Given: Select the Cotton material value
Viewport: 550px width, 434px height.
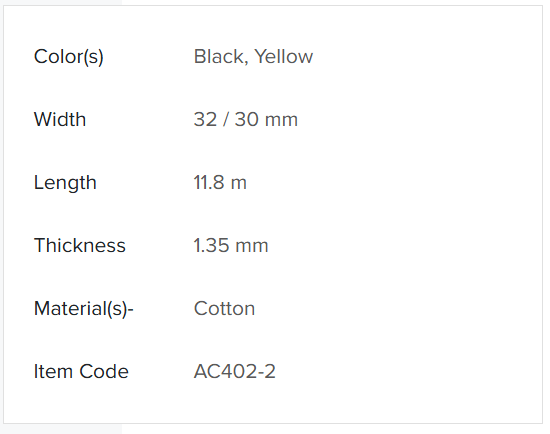Looking at the screenshot, I should pos(224,309).
